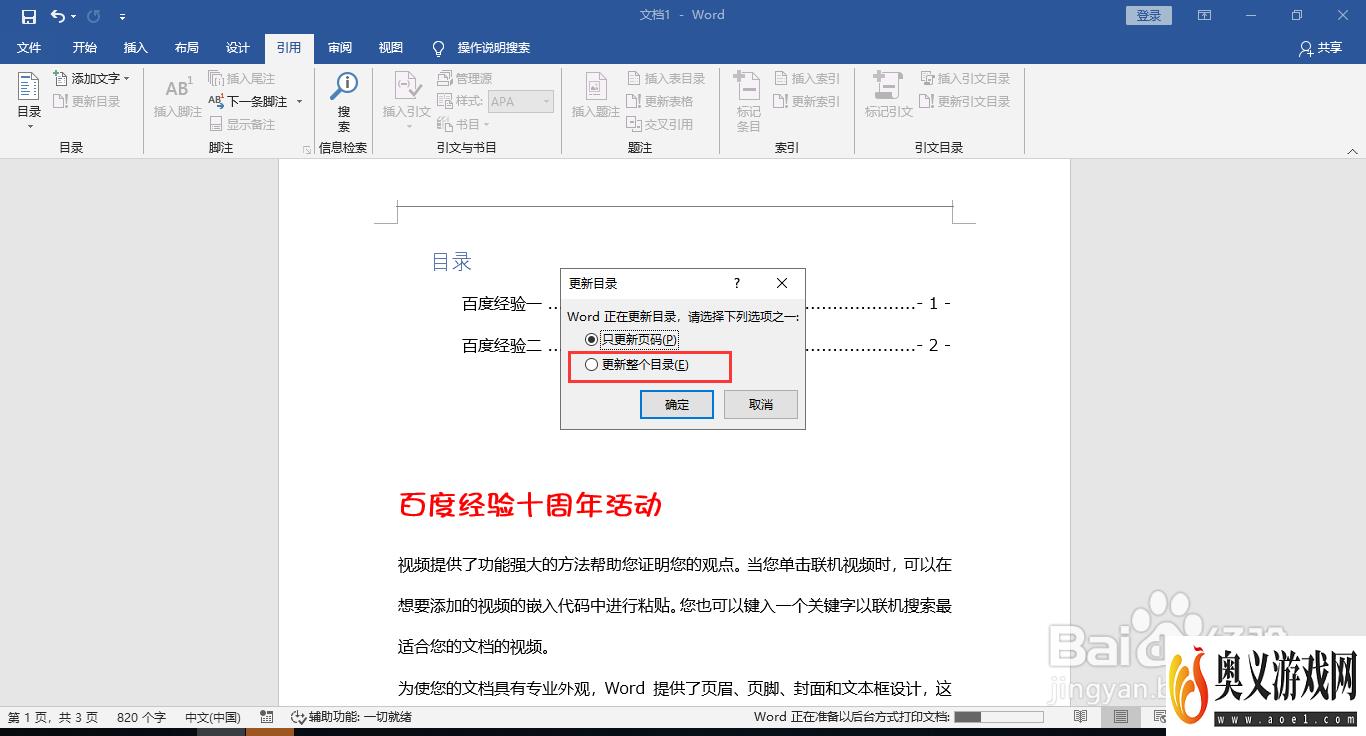This screenshot has width=1366, height=736.
Task: Click the 登录 button
Action: click(1149, 15)
